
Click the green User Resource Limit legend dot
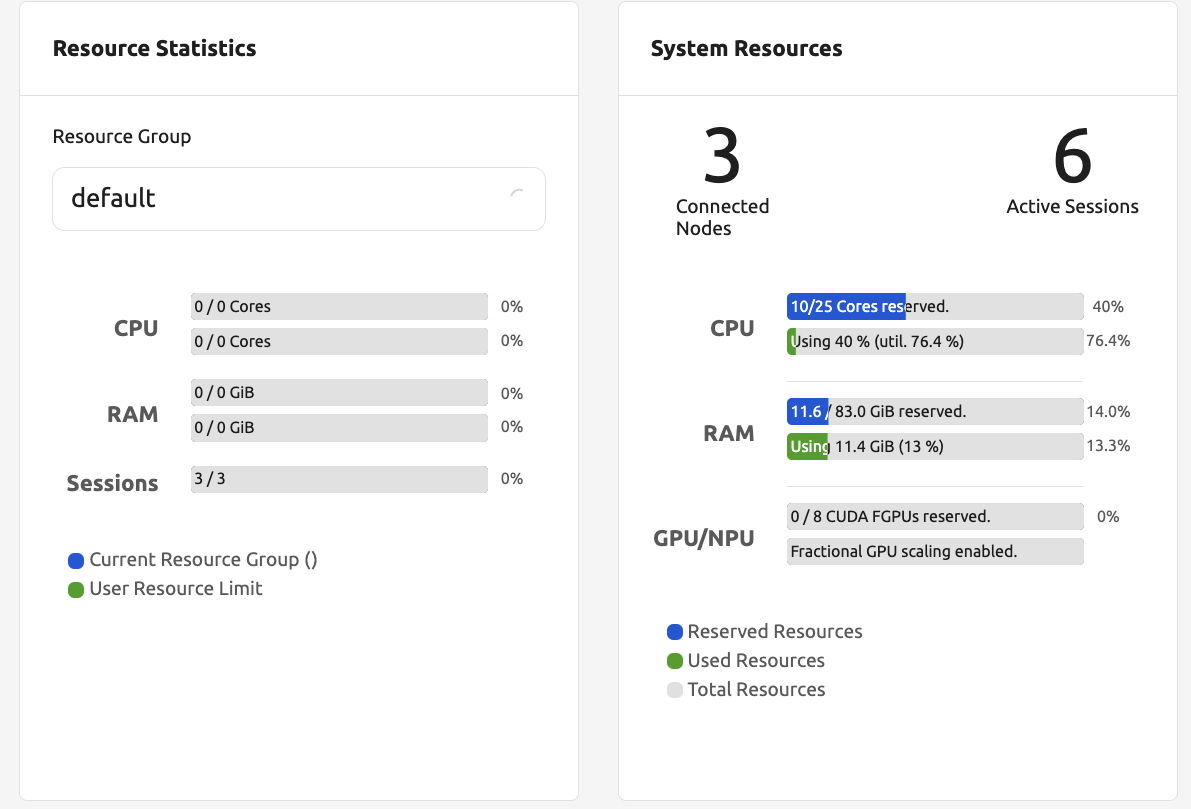click(x=76, y=590)
